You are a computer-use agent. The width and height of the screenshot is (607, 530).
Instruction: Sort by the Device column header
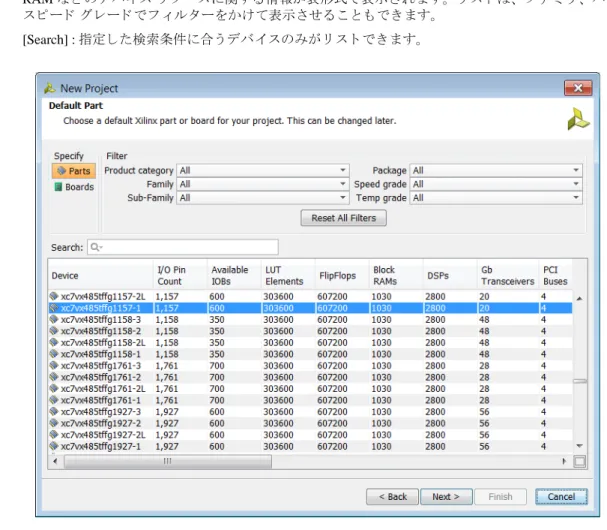101,275
